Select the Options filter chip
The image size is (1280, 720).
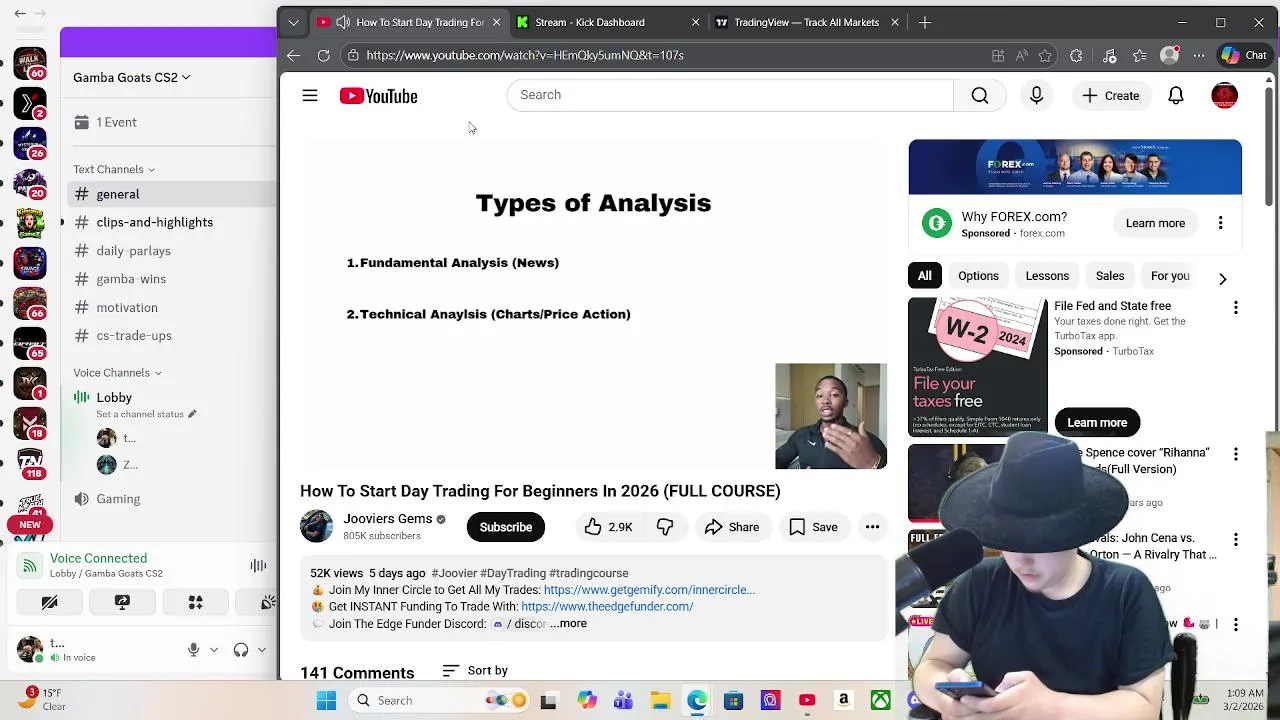coord(978,276)
